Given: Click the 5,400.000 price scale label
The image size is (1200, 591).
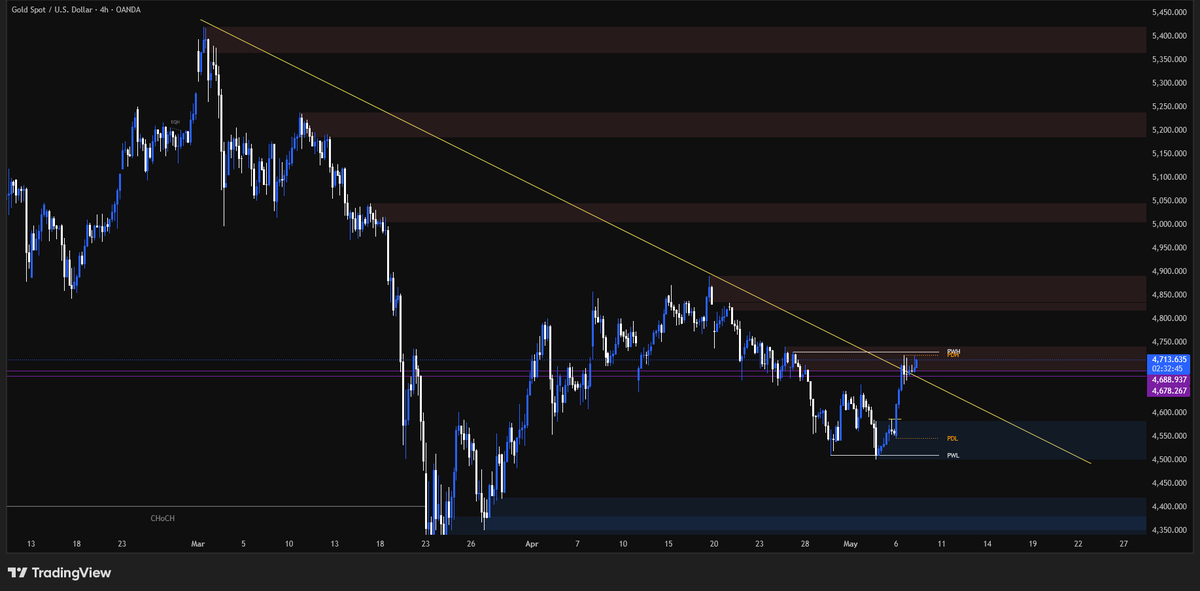Looking at the screenshot, I should click(x=1169, y=36).
